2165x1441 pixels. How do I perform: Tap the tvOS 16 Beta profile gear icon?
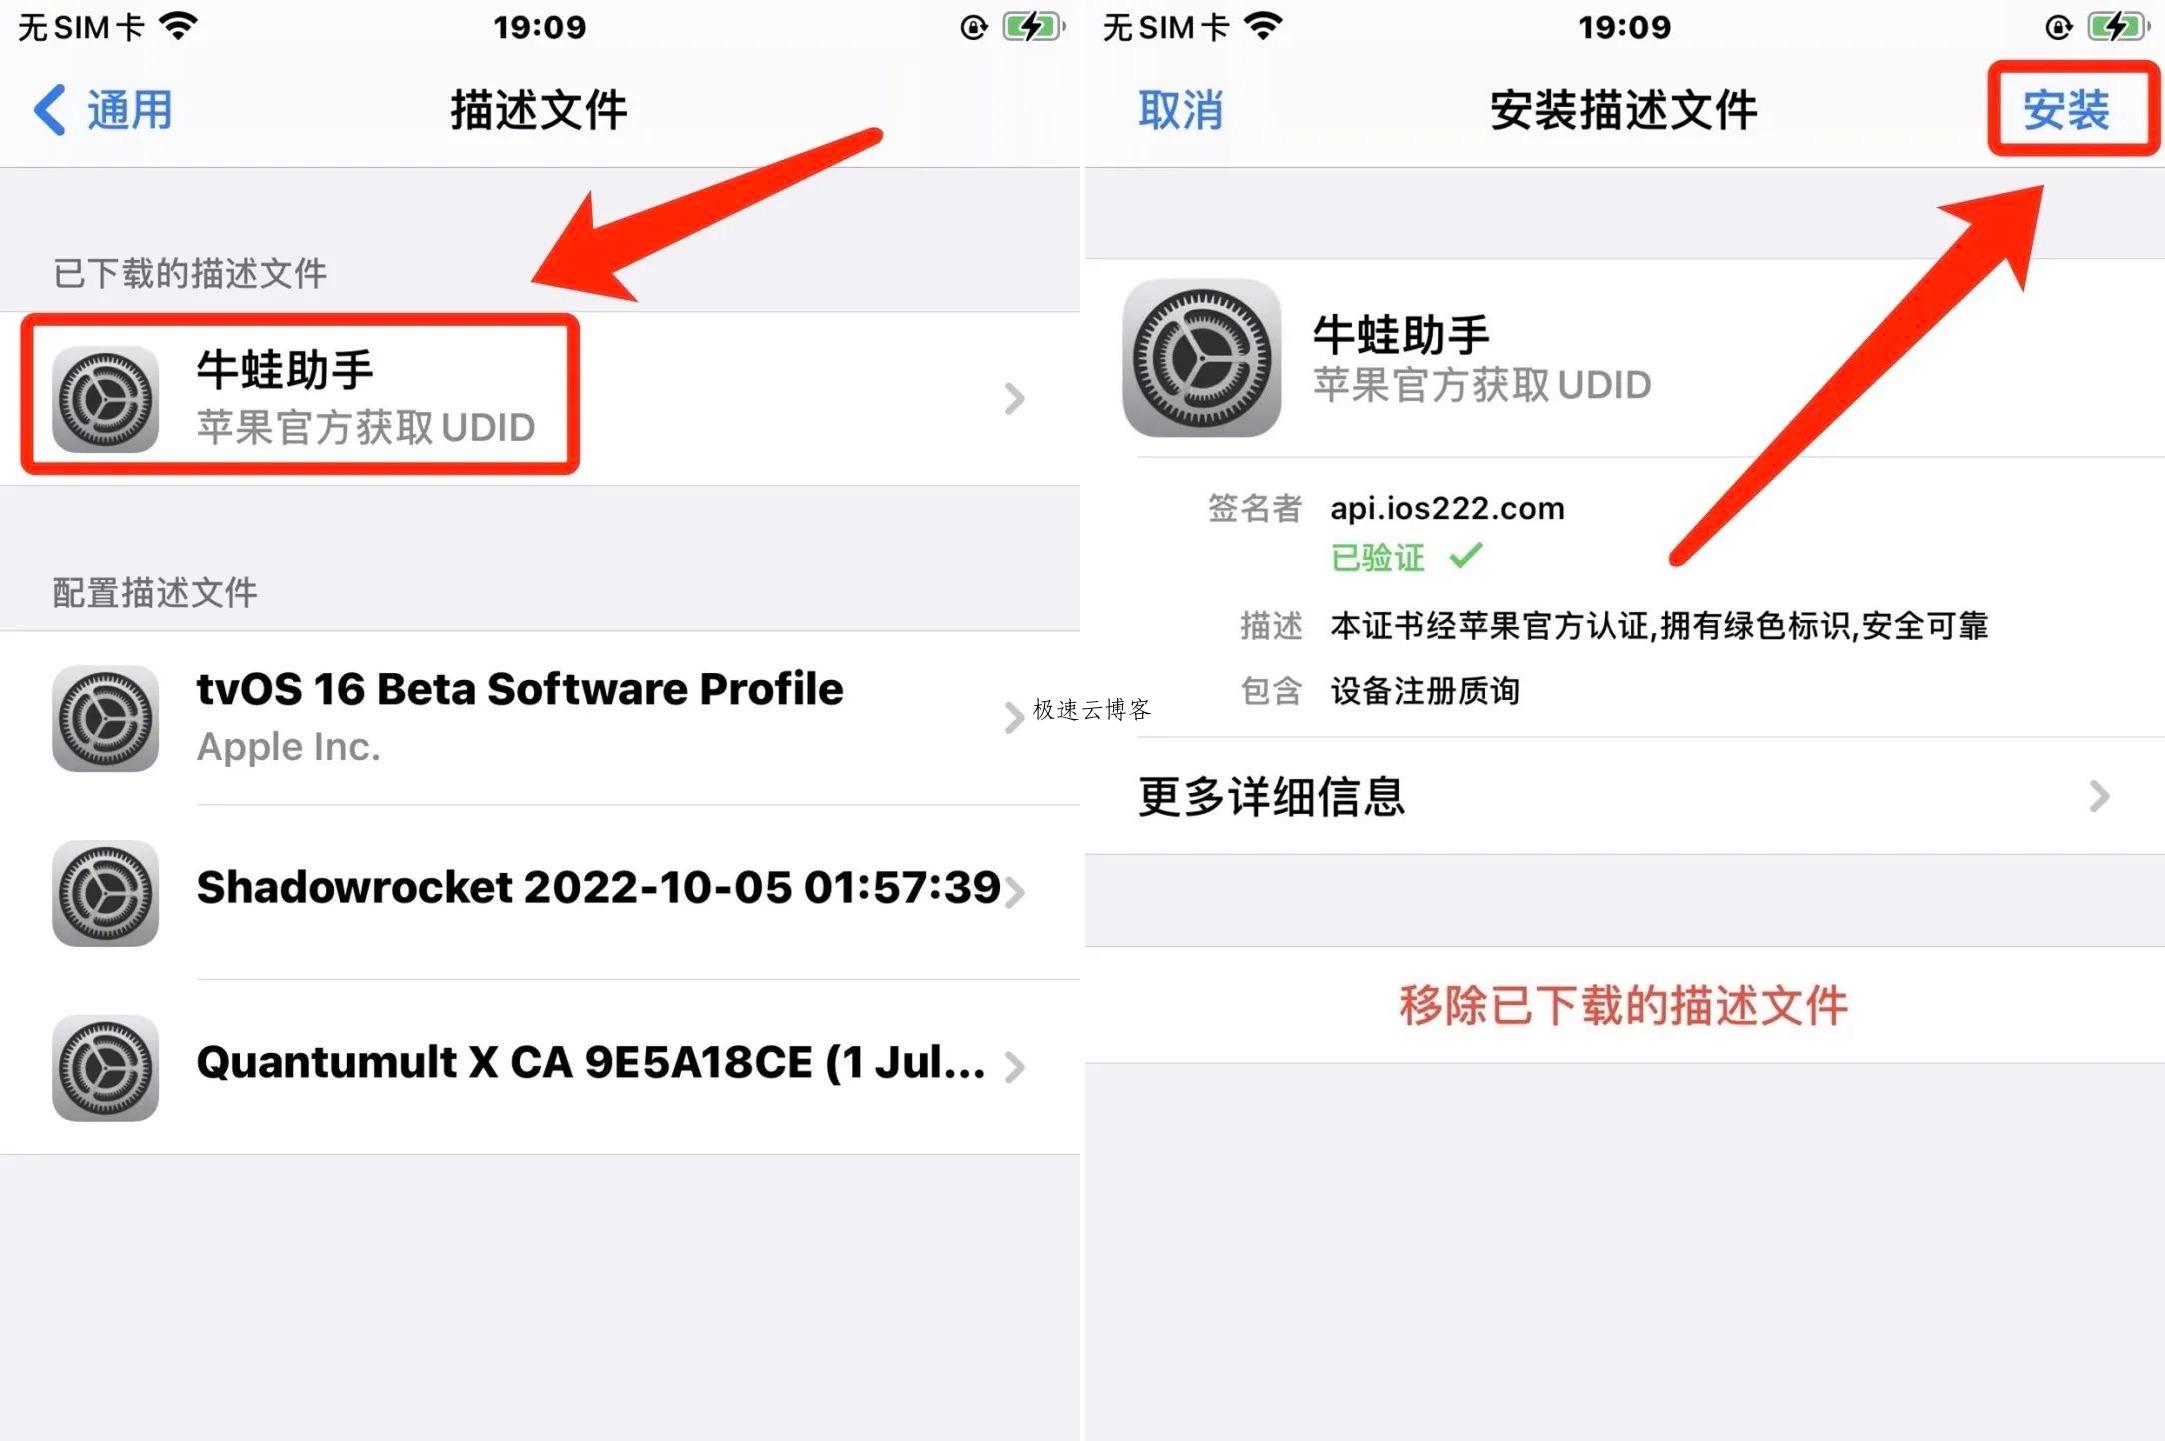tap(105, 718)
